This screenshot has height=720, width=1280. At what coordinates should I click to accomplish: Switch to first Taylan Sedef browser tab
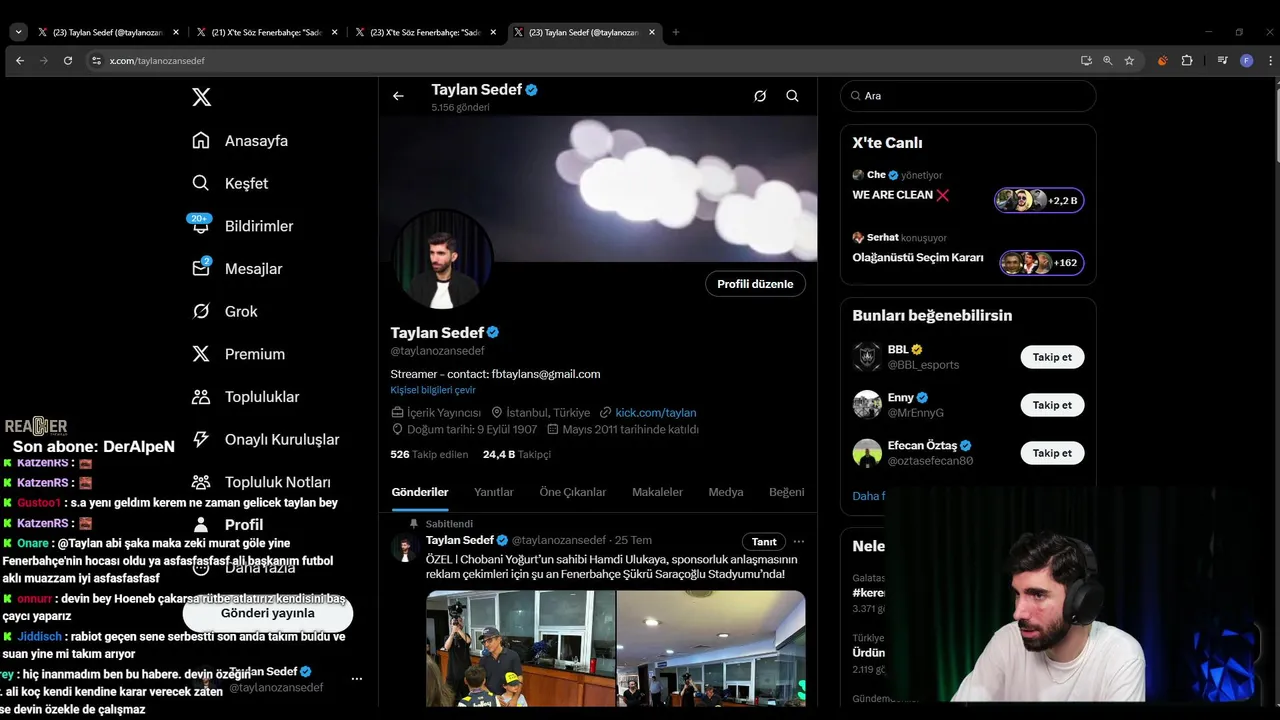coord(107,32)
